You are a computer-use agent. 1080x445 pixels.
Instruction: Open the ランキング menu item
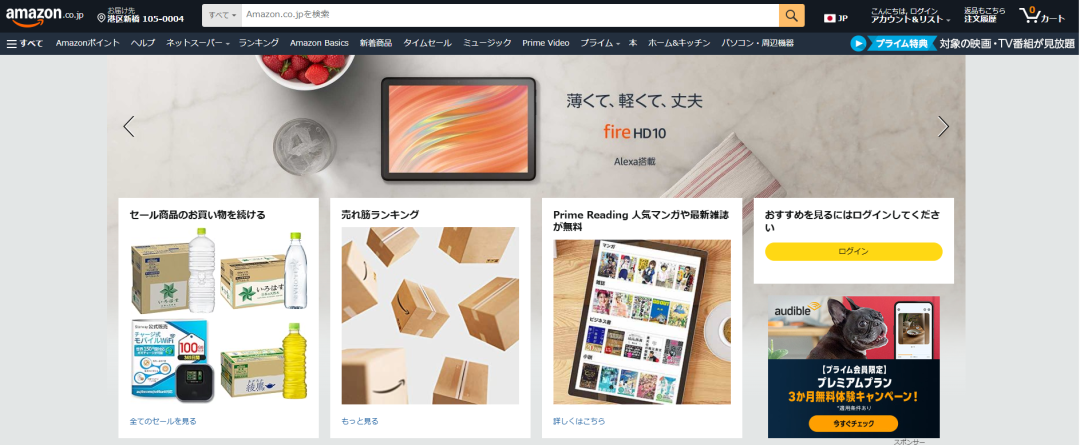[259, 43]
